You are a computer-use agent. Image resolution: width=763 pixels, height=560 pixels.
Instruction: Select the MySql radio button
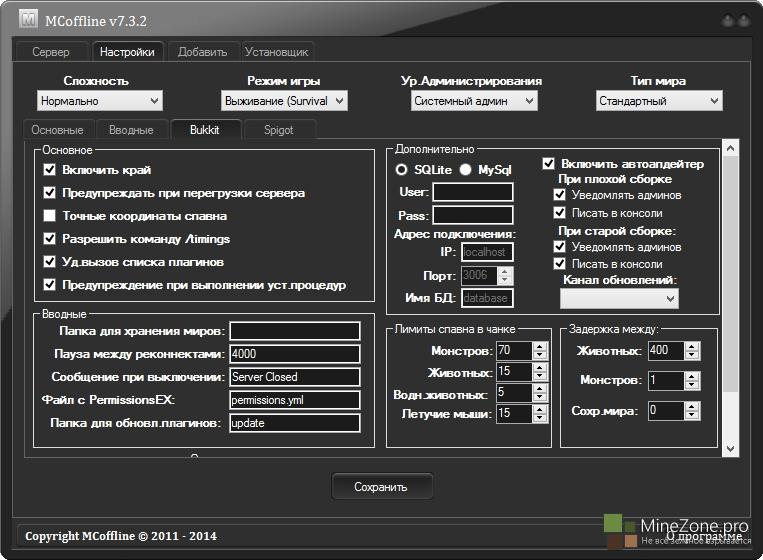pyautogui.click(x=466, y=170)
